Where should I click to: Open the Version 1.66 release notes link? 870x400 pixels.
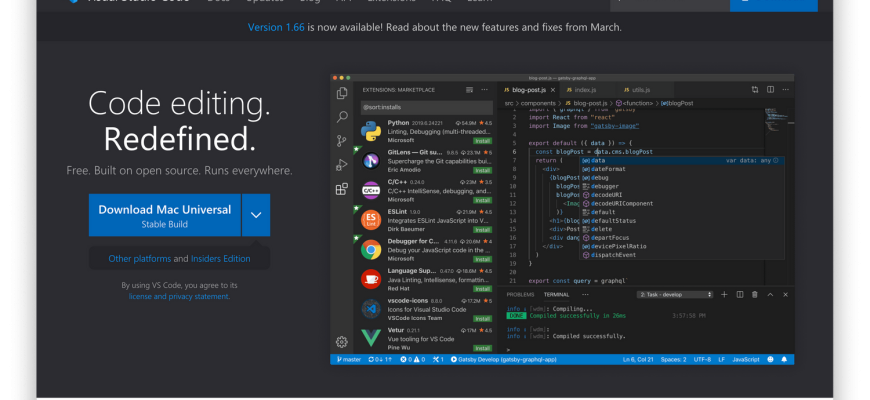tap(277, 27)
